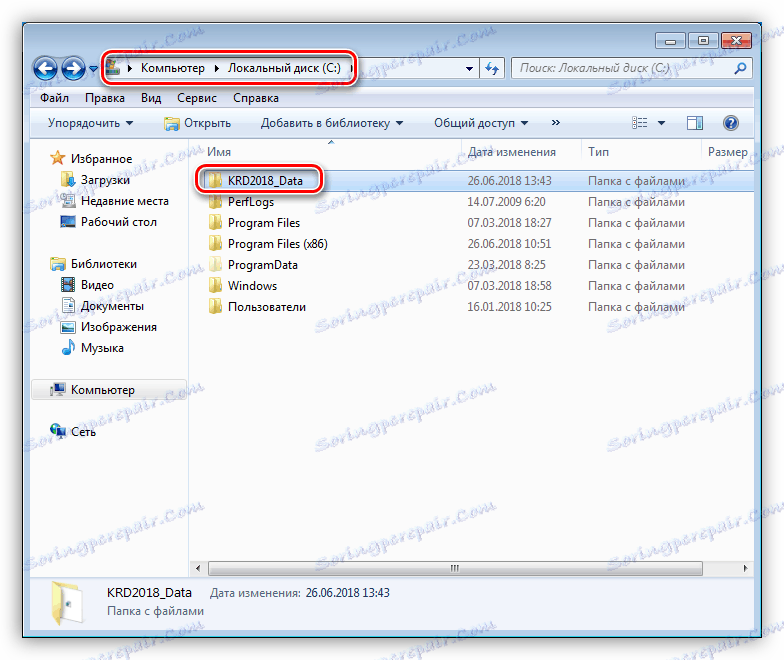Select the Пользователи folder icon

pyautogui.click(x=215, y=306)
